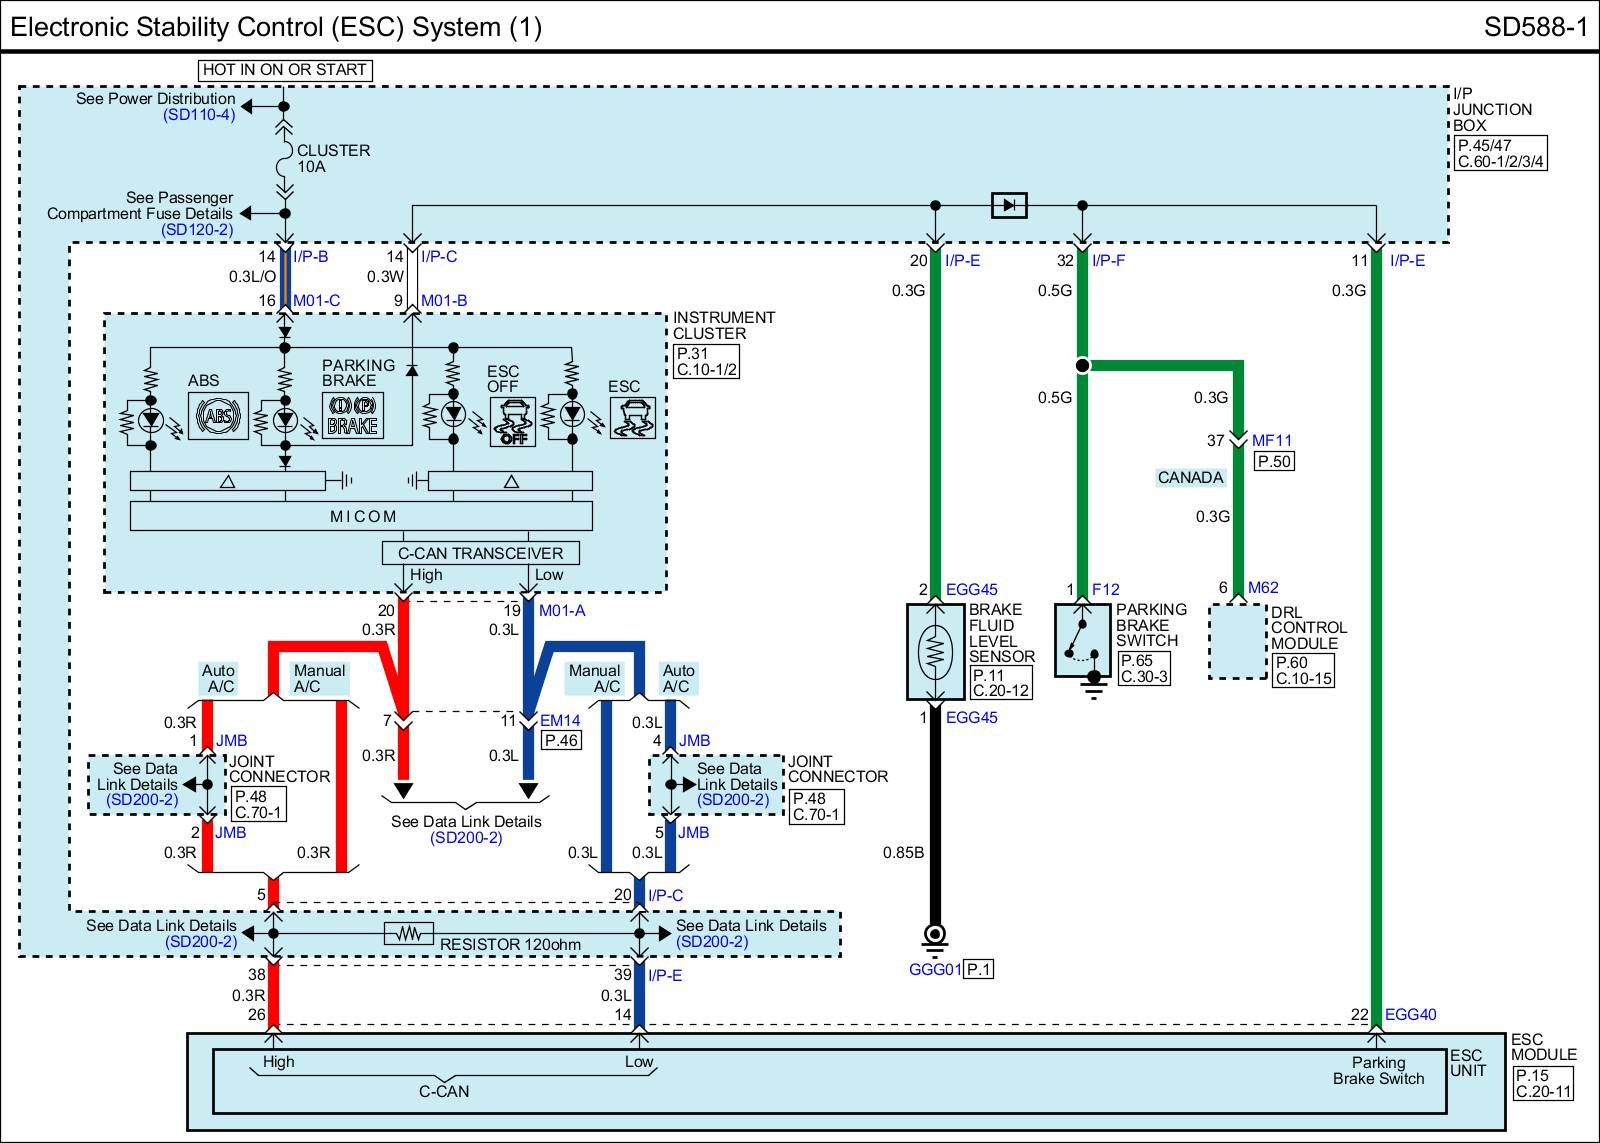The image size is (1600, 1143).
Task: Click the HOT IN ON OR START box
Action: tap(285, 70)
